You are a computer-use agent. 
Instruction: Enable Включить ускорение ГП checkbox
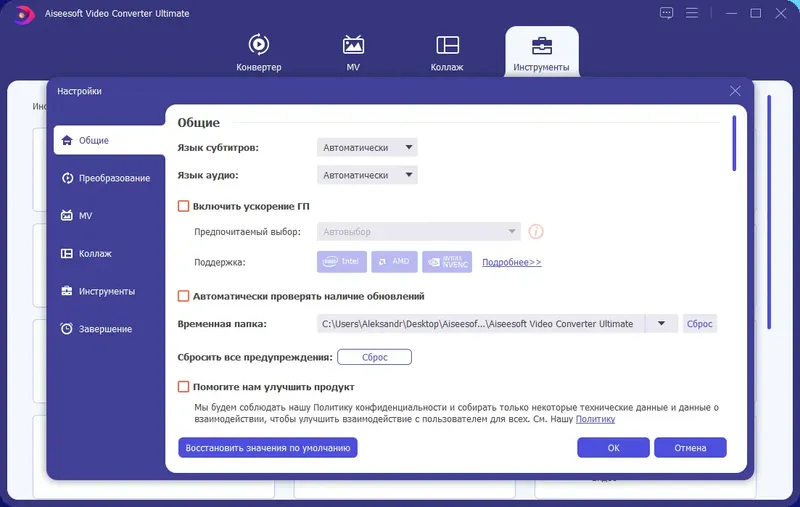183,206
